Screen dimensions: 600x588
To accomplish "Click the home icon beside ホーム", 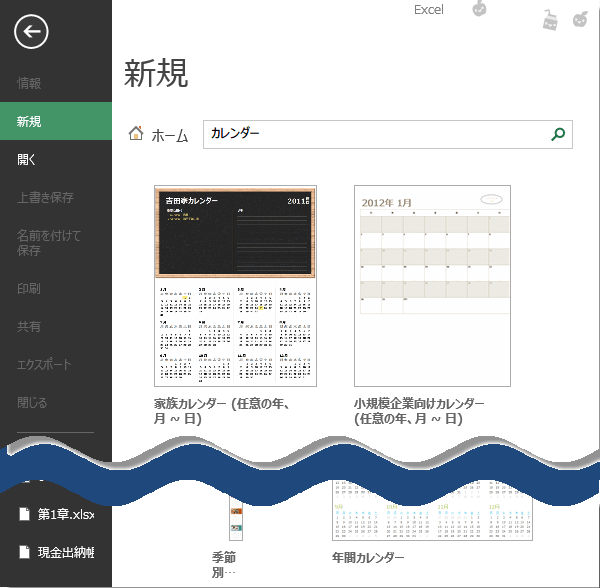I will pyautogui.click(x=136, y=133).
